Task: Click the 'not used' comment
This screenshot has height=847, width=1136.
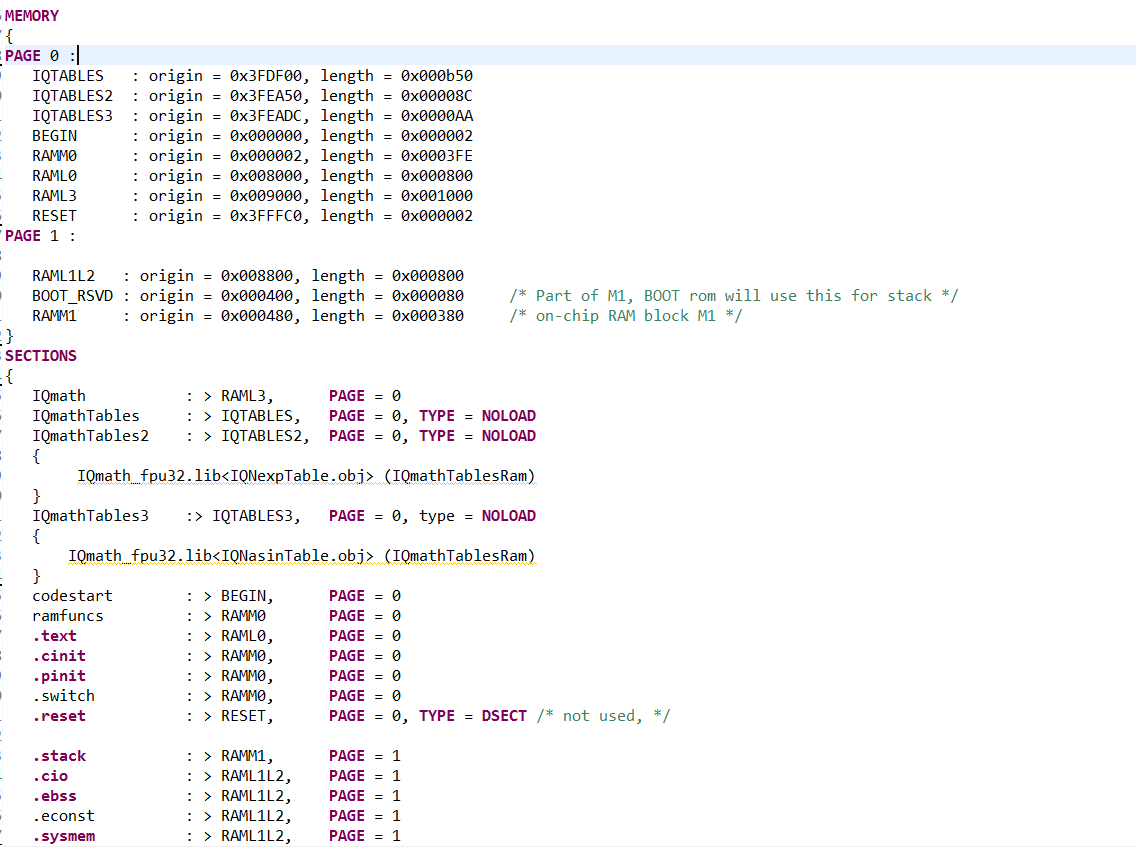Action: [604, 716]
